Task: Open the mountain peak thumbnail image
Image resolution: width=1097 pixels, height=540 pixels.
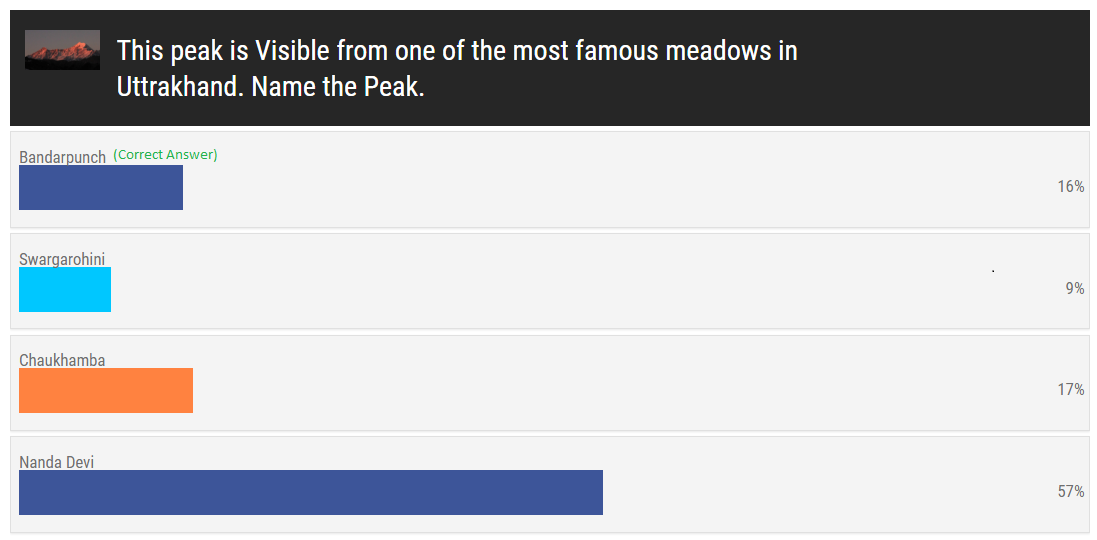Action: (62, 50)
